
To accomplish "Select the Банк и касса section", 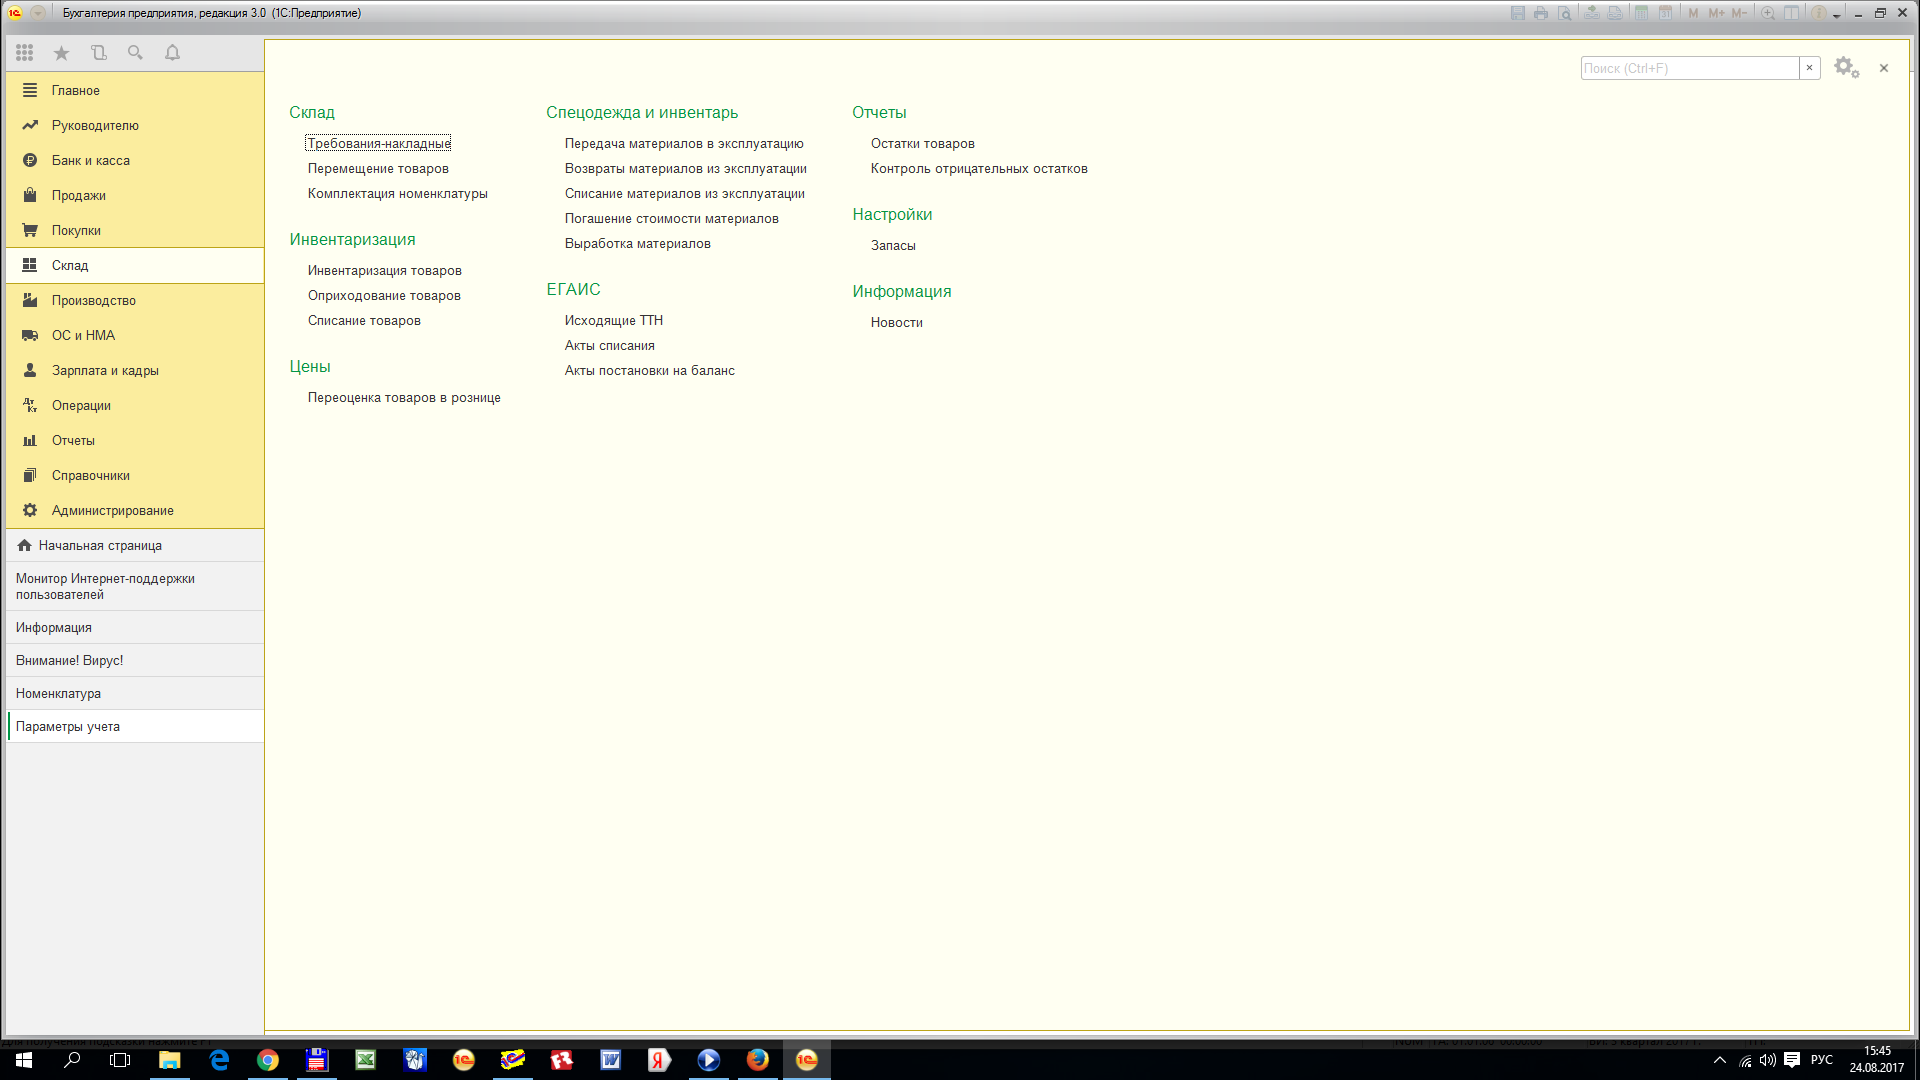I will click(x=90, y=160).
